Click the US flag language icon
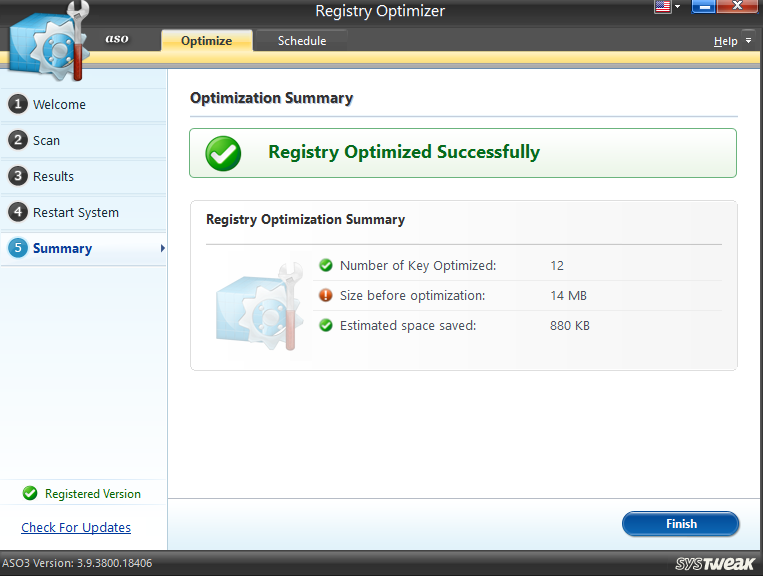 click(x=663, y=7)
